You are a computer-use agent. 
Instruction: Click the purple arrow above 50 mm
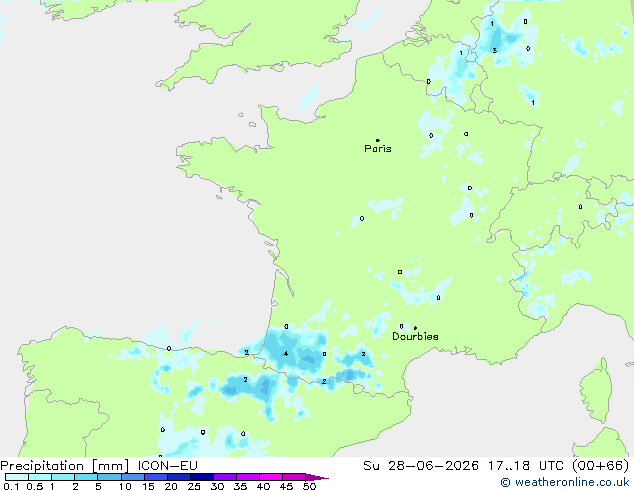coord(317,477)
